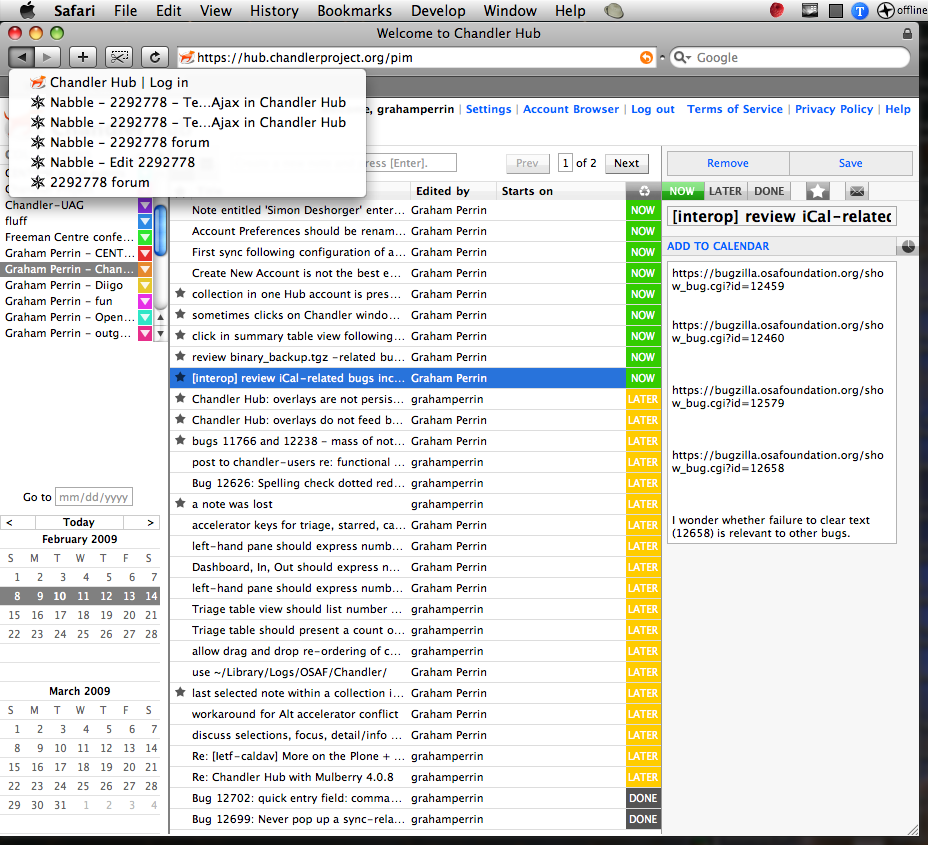The width and height of the screenshot is (928, 845).
Task: Open the Account Browser link
Action: 571,109
